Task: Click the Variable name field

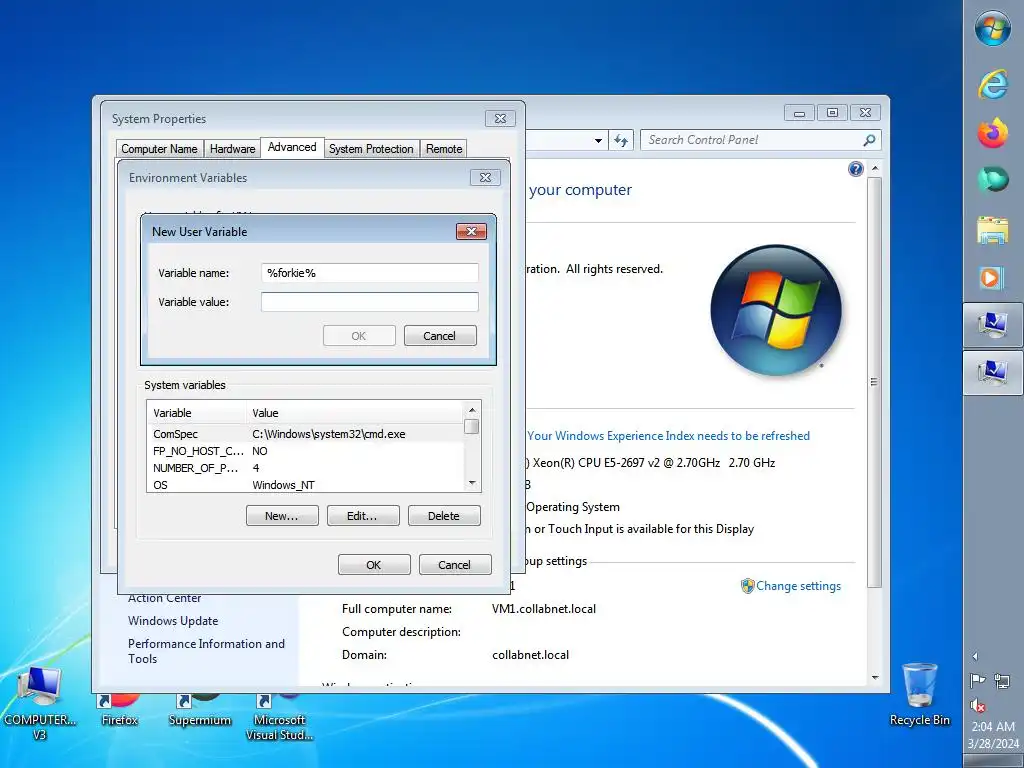Action: pos(370,273)
